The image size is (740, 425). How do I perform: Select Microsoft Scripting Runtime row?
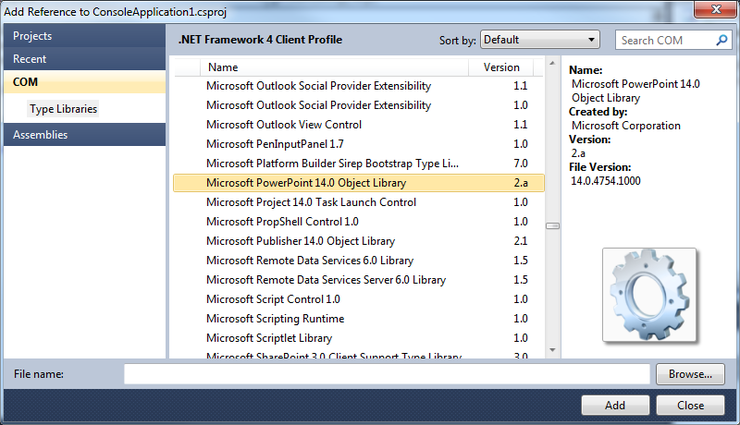pyautogui.click(x=359, y=318)
